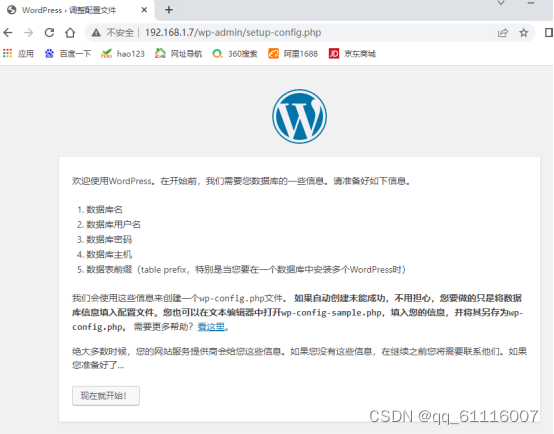Bookmark this page with the star icon
554x434 pixels.
(x=524, y=33)
